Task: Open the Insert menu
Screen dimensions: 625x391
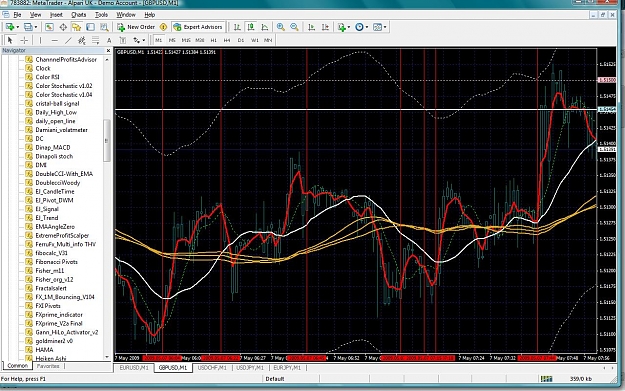Action: tap(56, 15)
